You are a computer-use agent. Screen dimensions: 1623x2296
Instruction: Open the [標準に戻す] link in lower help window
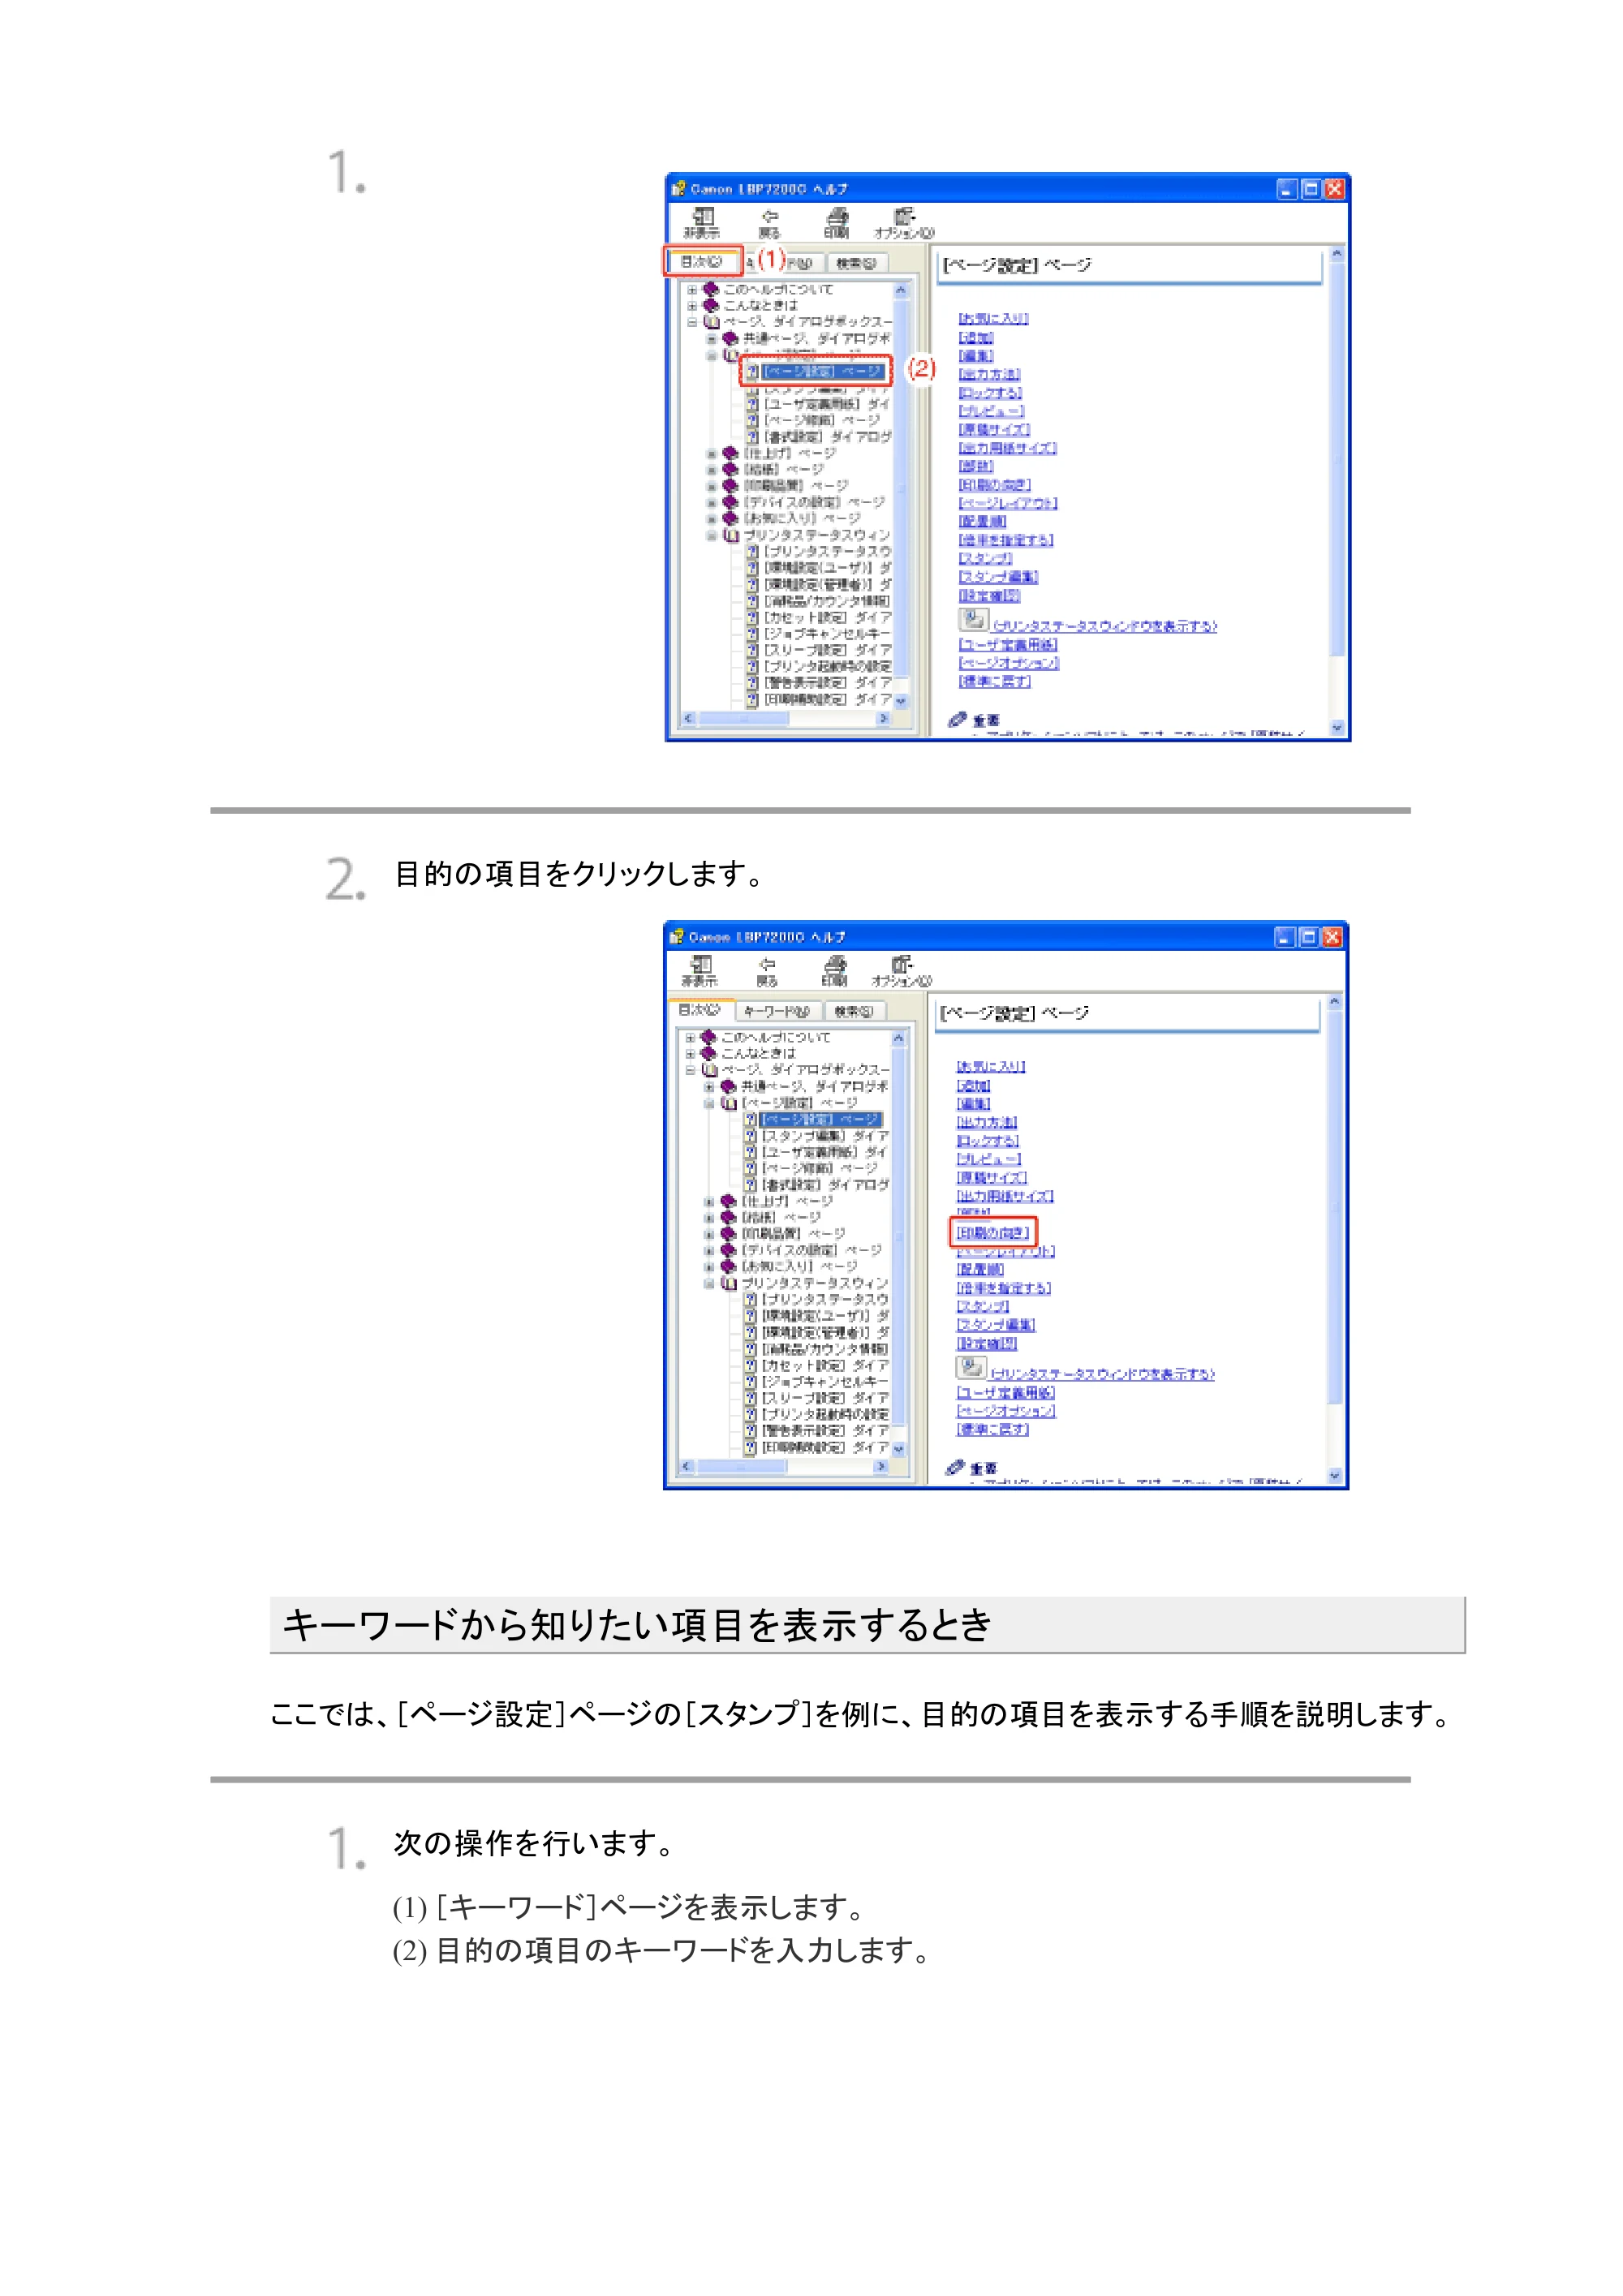(x=992, y=1430)
